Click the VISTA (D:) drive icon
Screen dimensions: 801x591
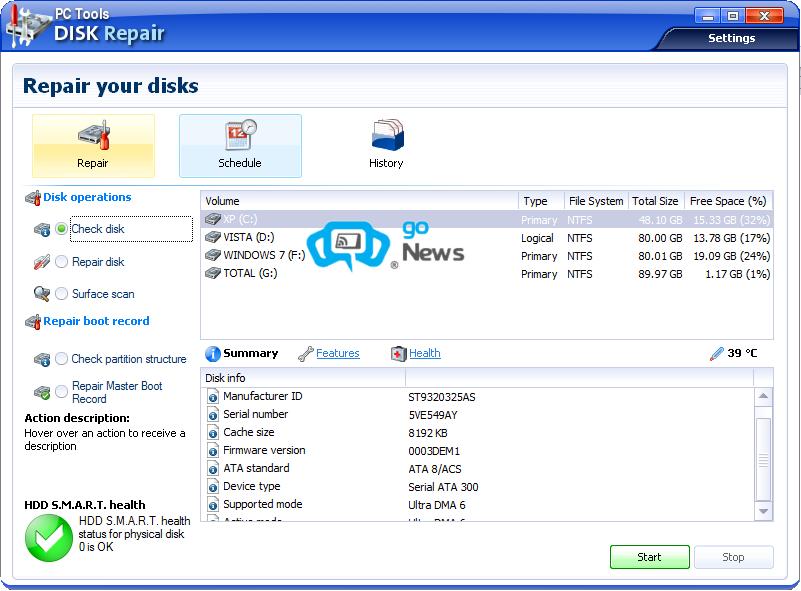coord(213,238)
